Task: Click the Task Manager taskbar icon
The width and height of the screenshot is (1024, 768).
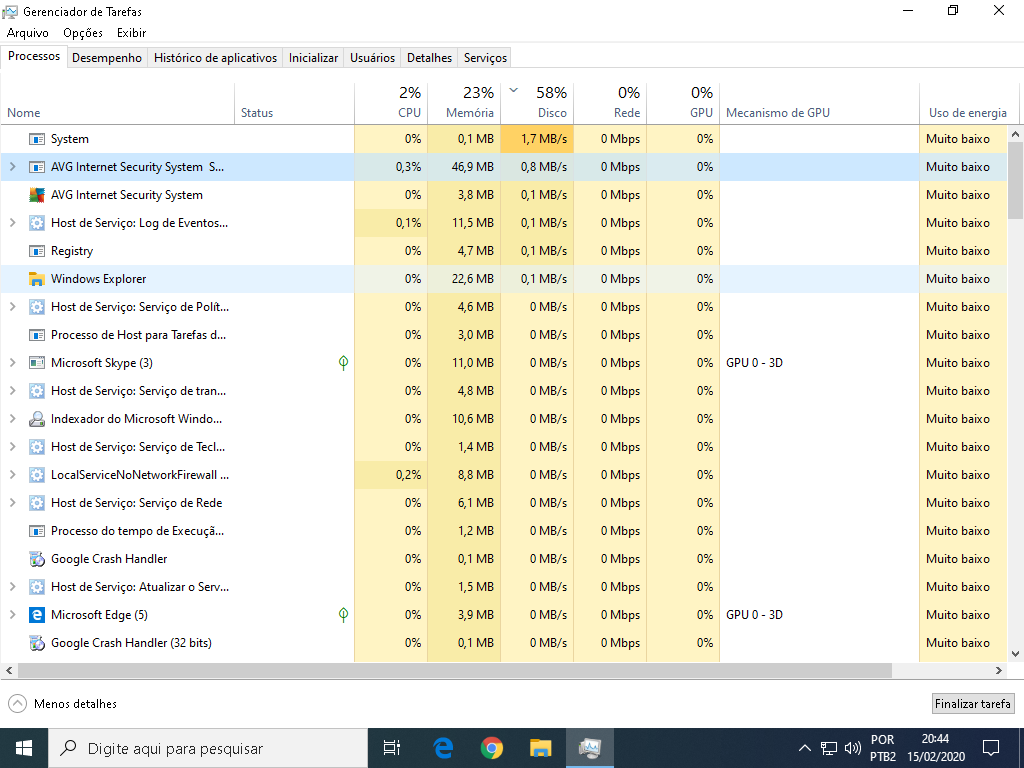Action: point(590,748)
